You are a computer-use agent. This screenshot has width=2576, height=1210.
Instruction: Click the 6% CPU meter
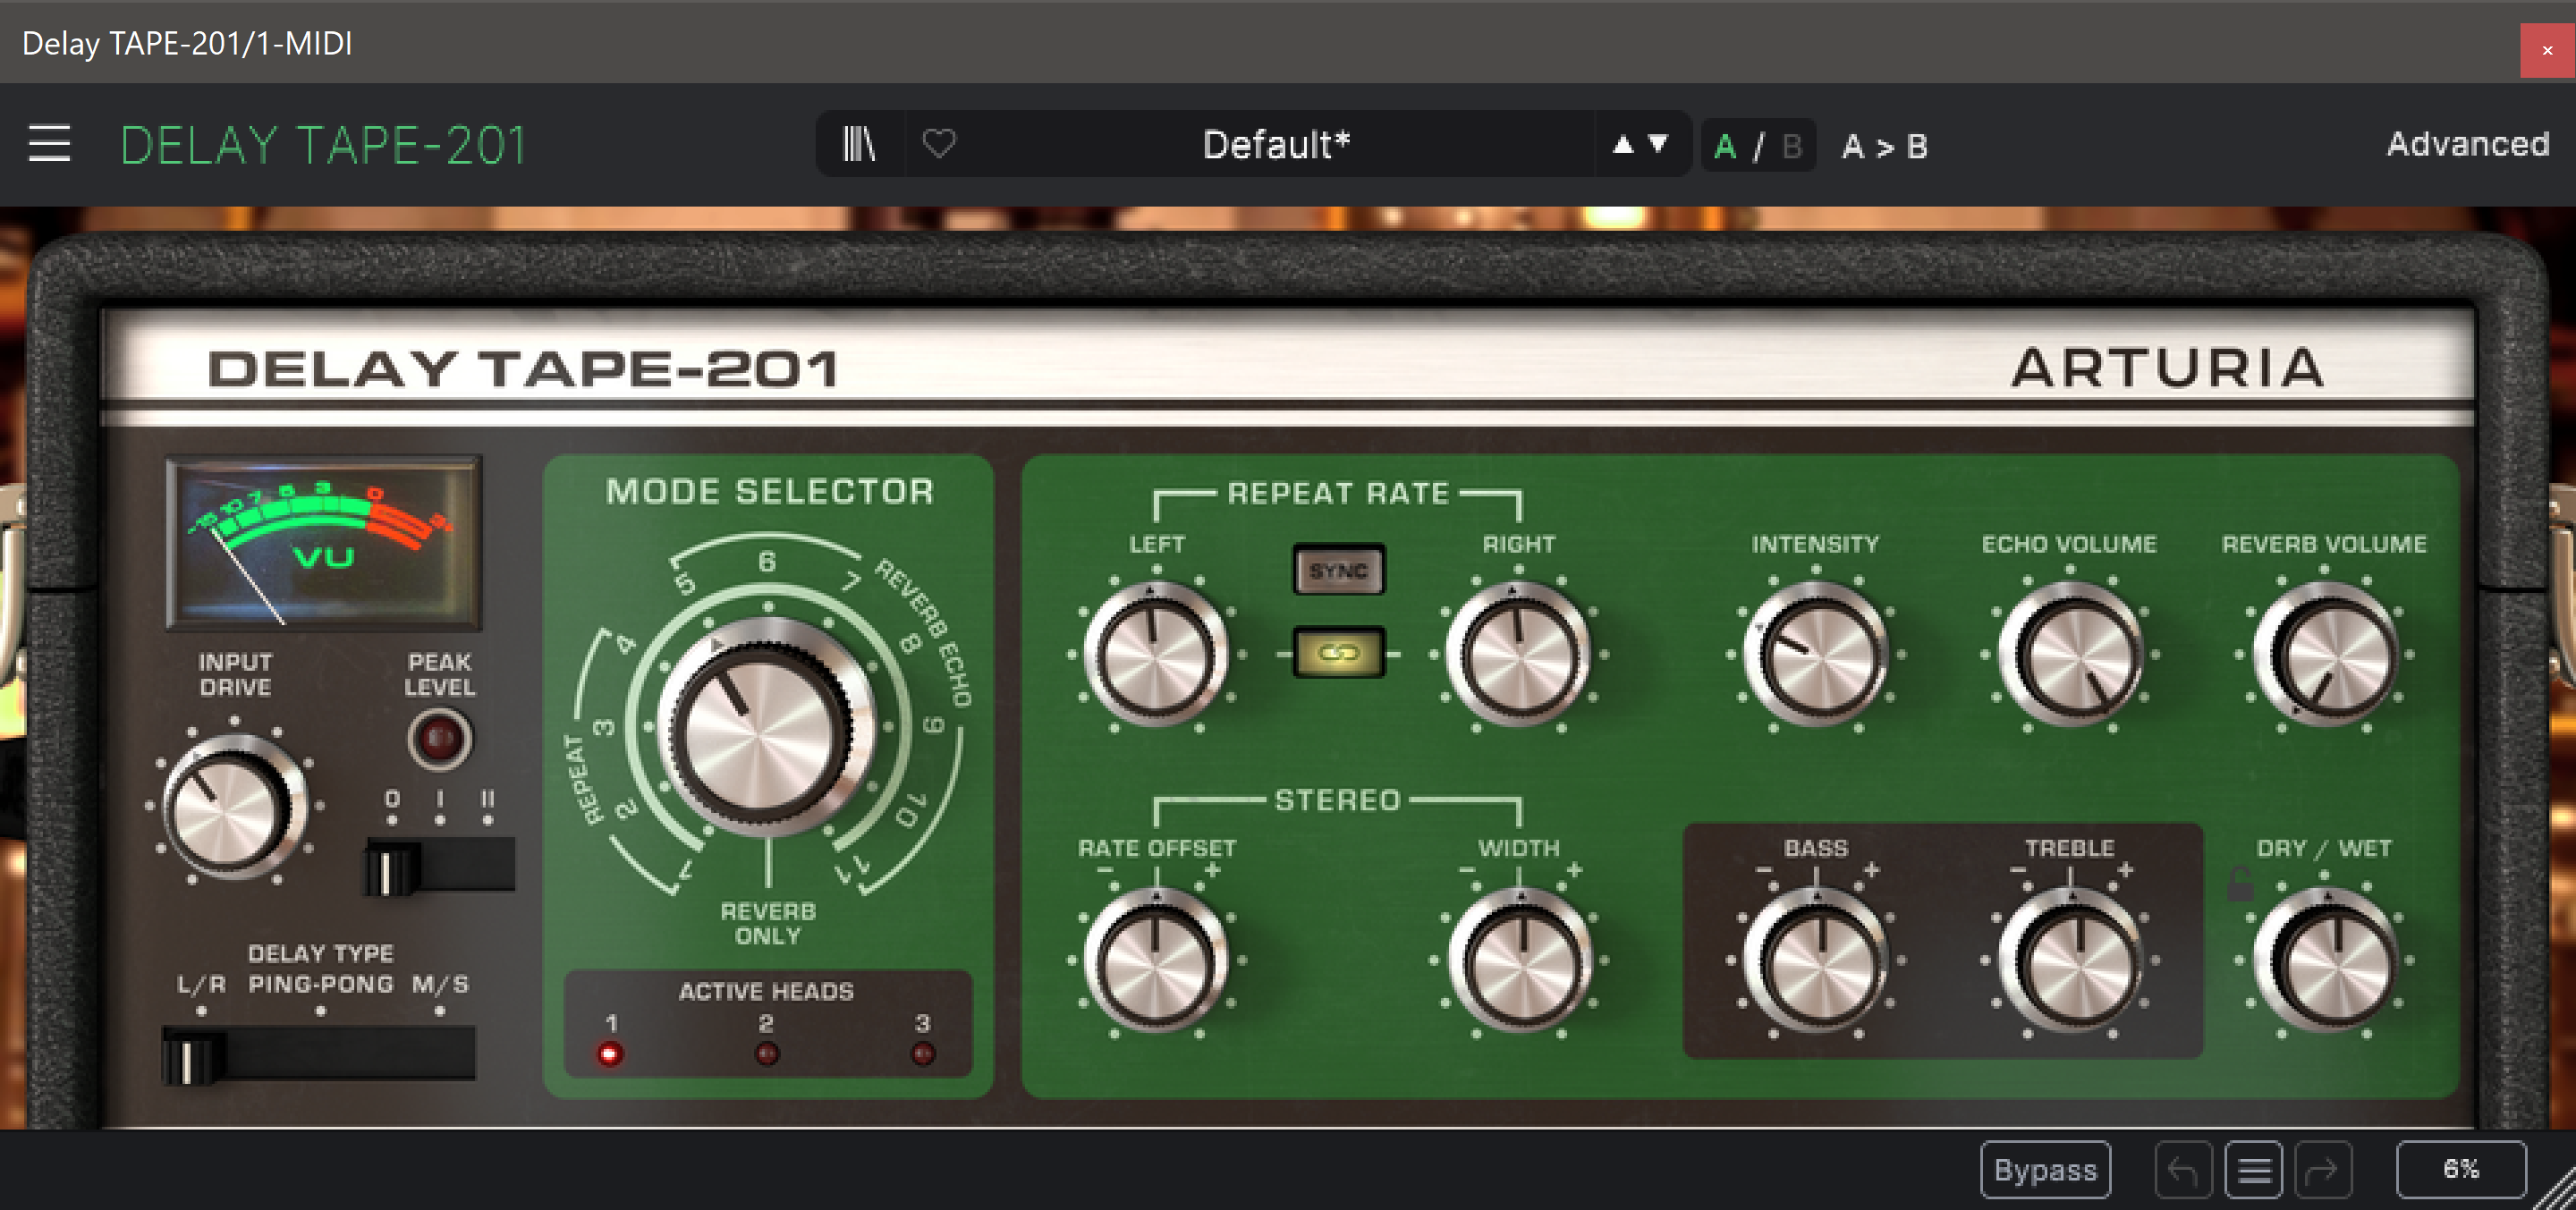click(x=2461, y=1169)
